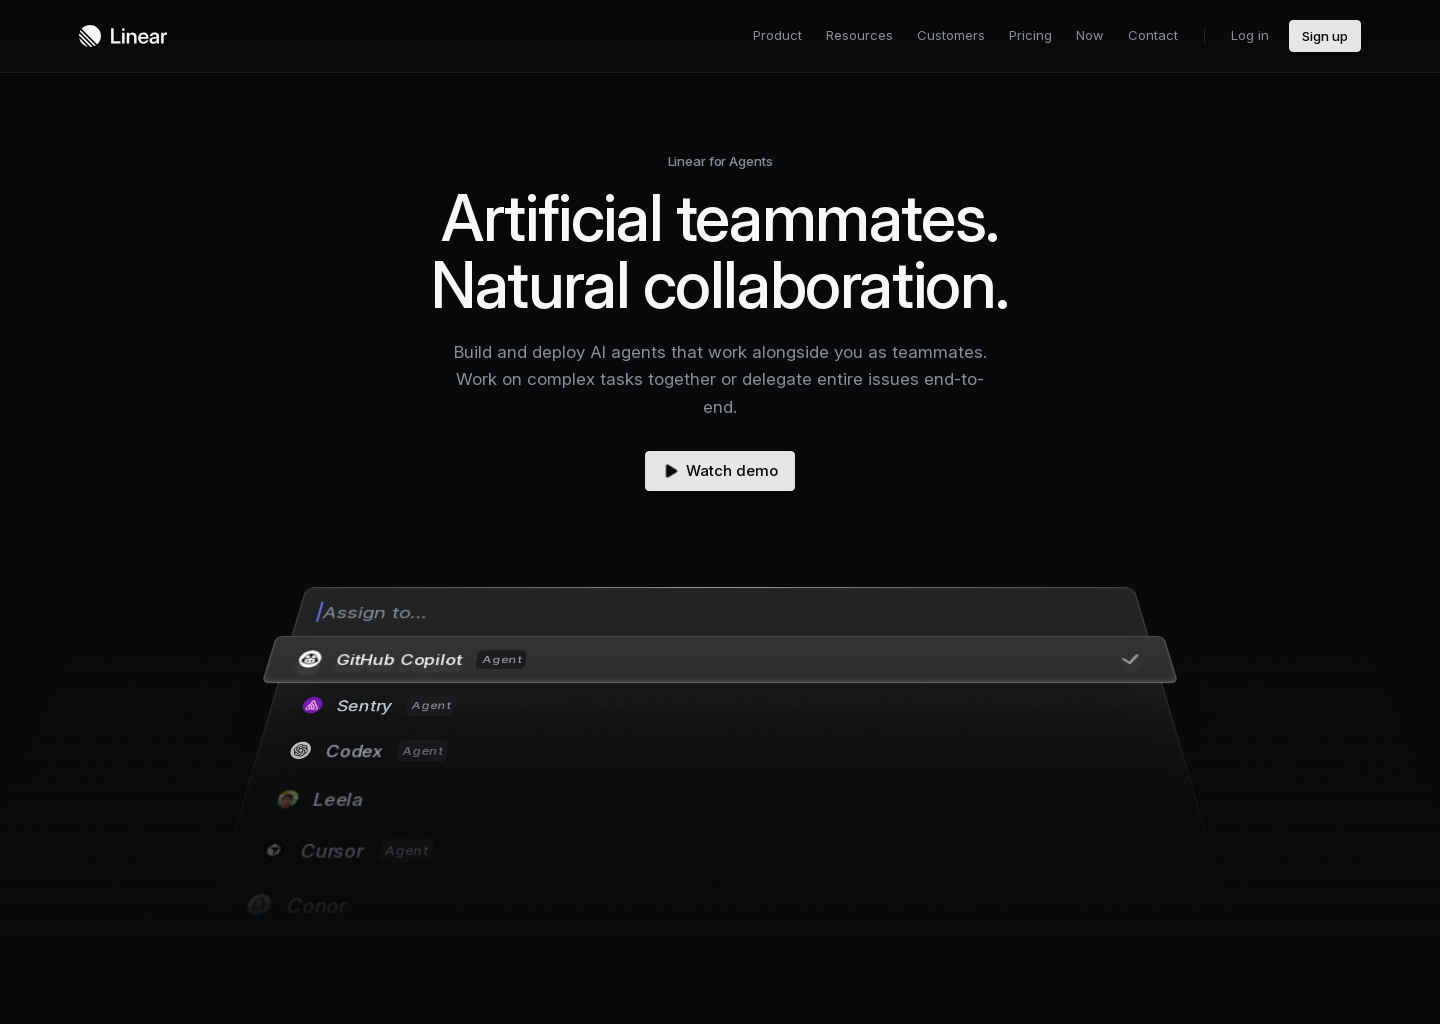The width and height of the screenshot is (1440, 1024).
Task: Click Conor's avatar icon
Action: point(259,904)
